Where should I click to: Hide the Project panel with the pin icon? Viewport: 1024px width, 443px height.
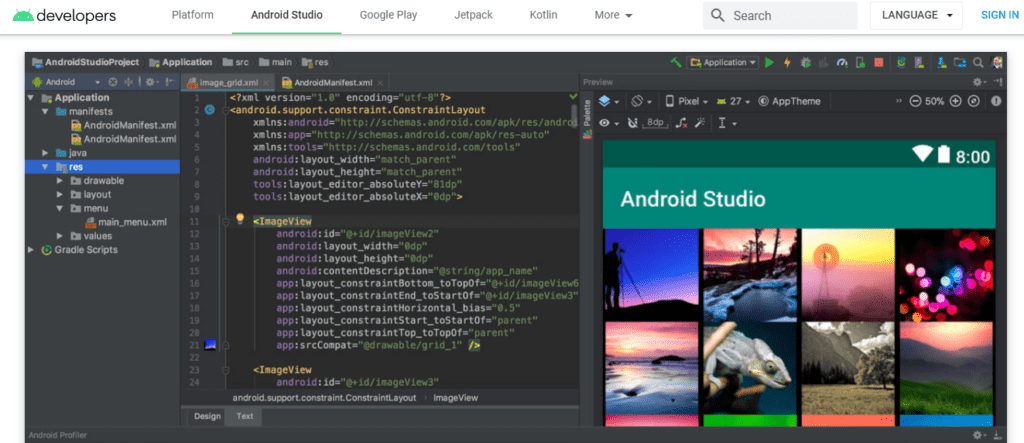tap(169, 82)
